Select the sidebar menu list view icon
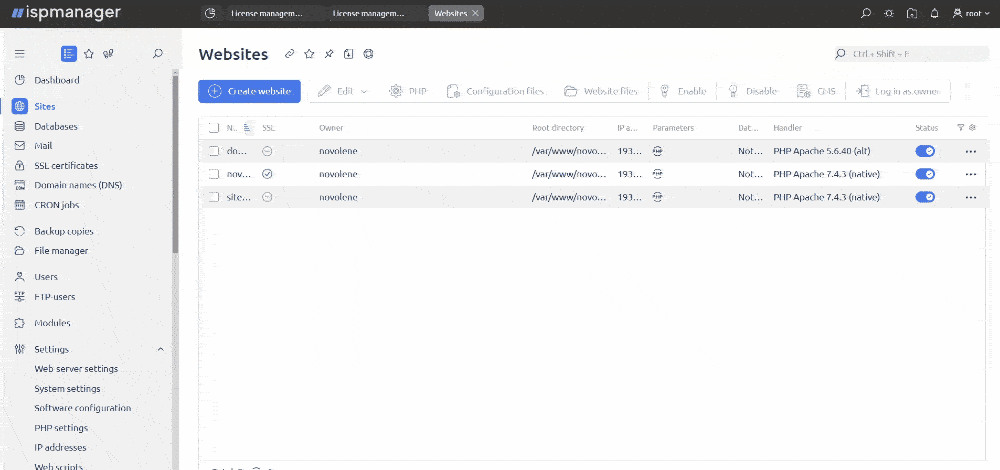1000x470 pixels. tap(69, 54)
